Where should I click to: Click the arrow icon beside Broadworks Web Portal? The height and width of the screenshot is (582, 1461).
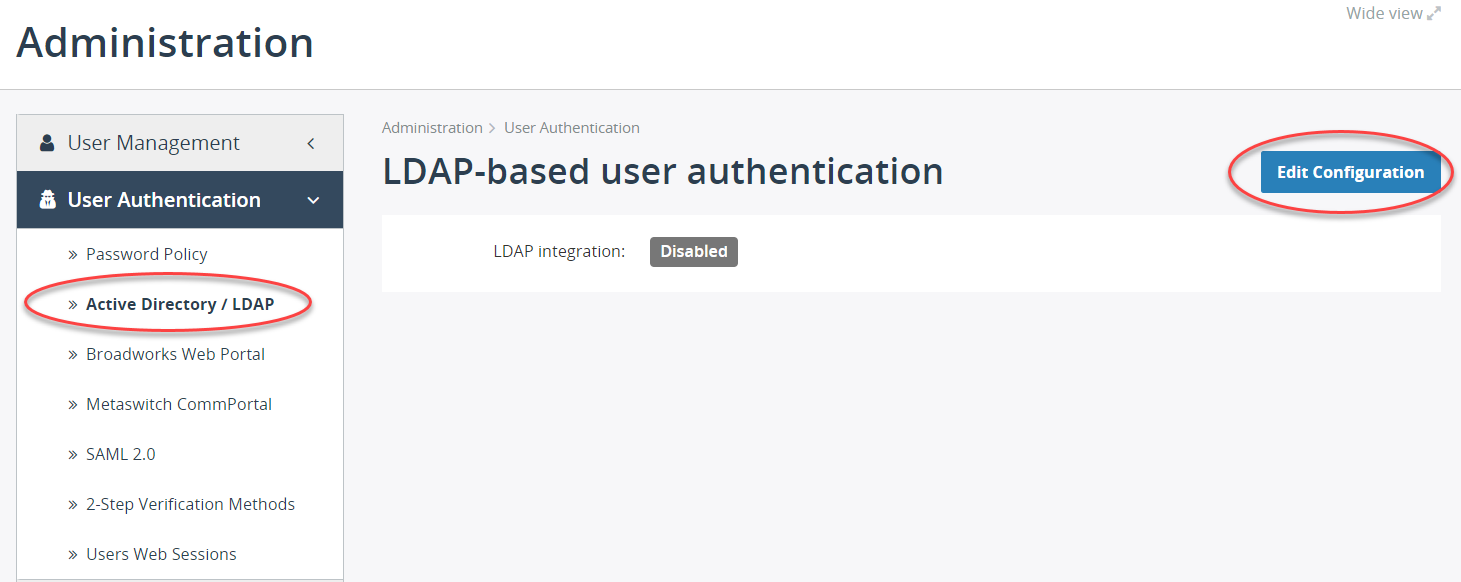pyautogui.click(x=72, y=353)
